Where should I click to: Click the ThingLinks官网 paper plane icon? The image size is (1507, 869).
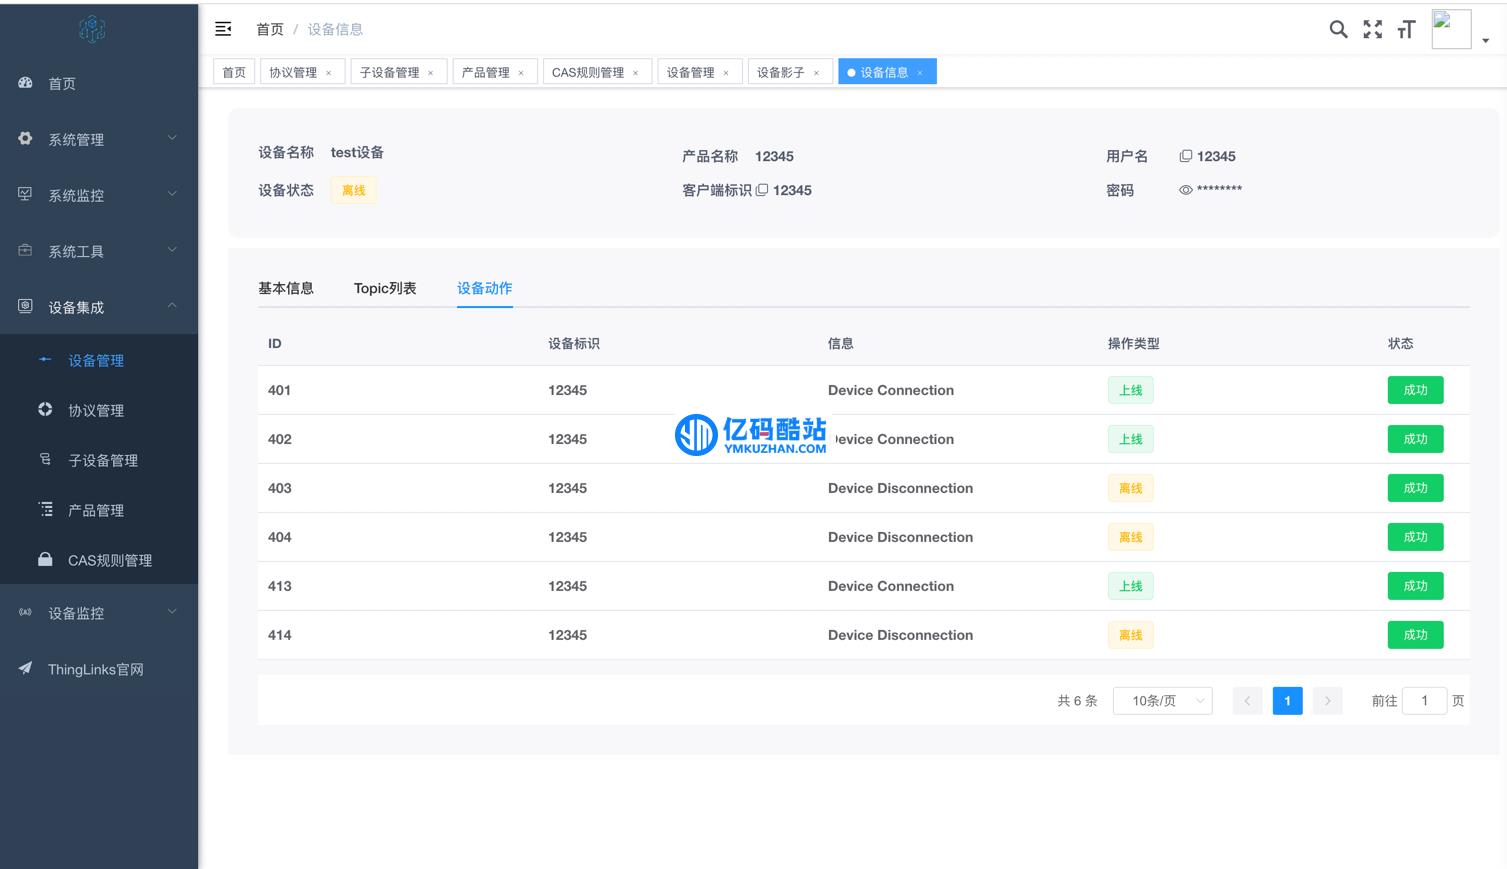click(26, 668)
